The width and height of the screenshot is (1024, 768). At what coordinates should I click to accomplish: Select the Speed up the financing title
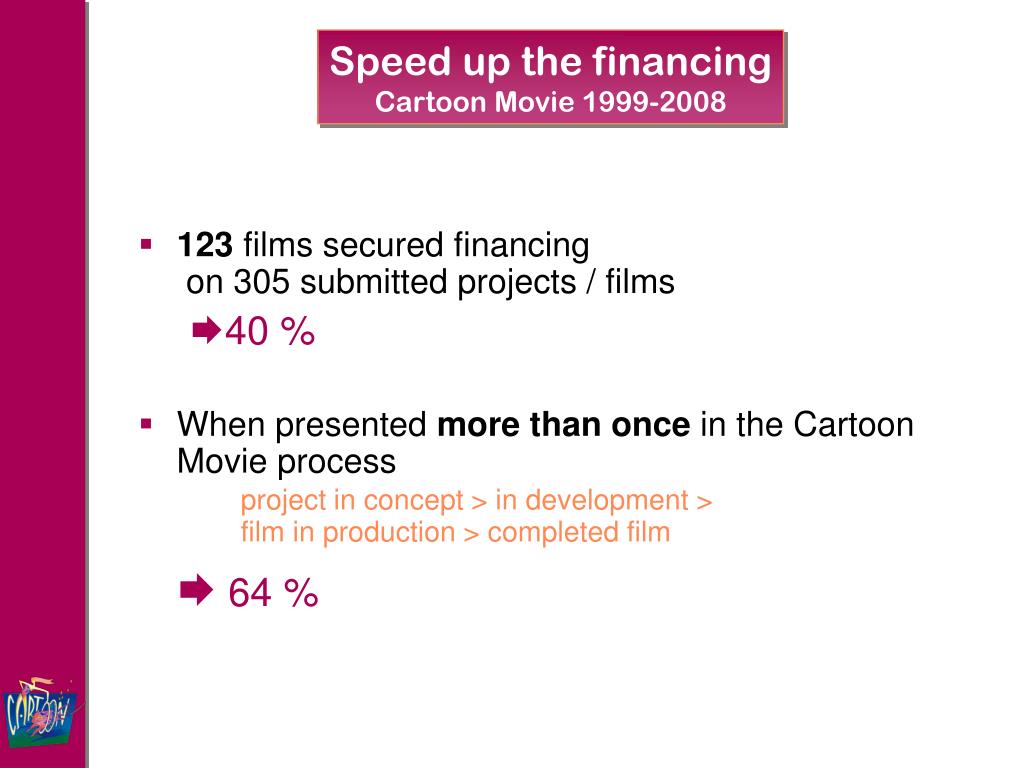pos(550,62)
